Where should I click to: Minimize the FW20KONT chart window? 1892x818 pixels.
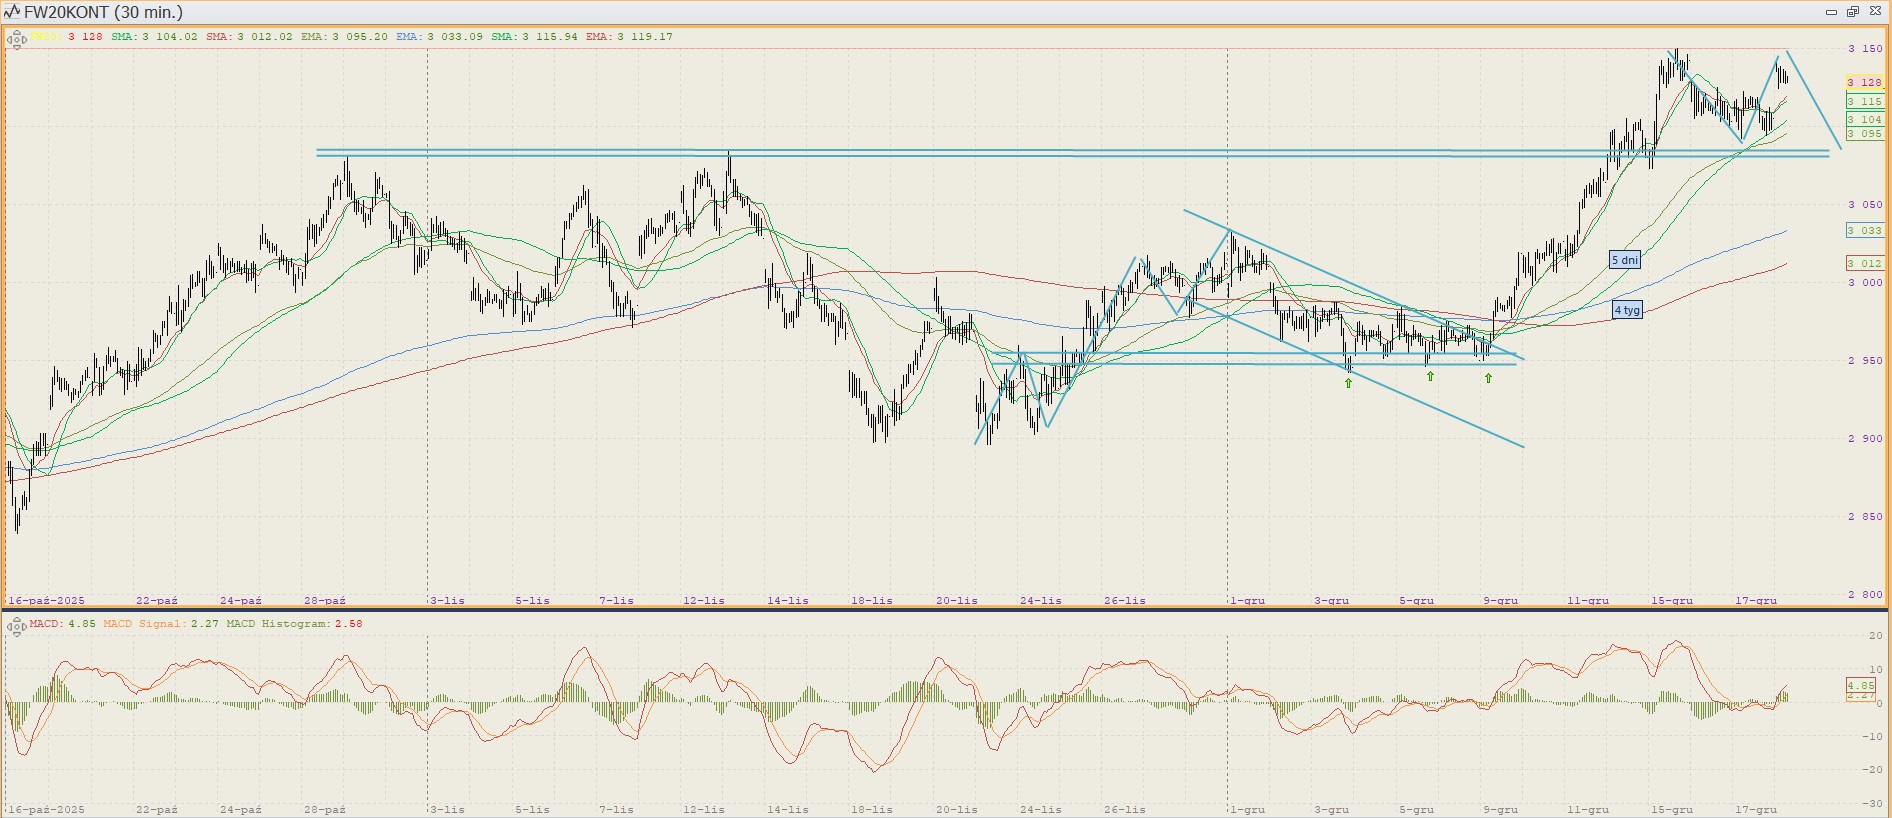coord(1831,12)
